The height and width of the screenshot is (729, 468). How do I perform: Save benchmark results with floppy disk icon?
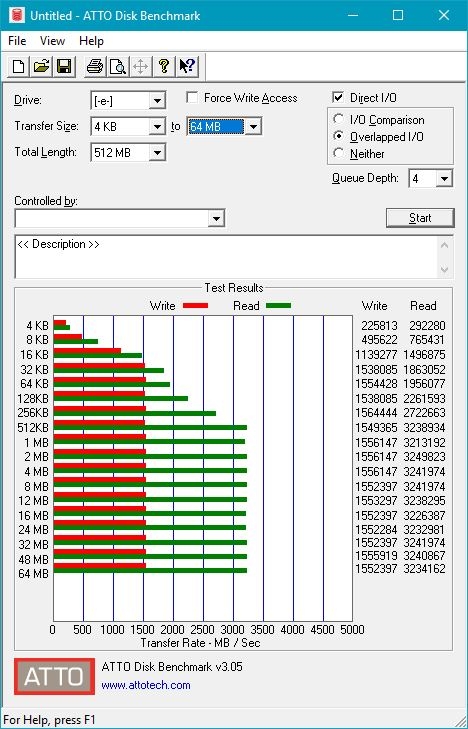click(64, 66)
